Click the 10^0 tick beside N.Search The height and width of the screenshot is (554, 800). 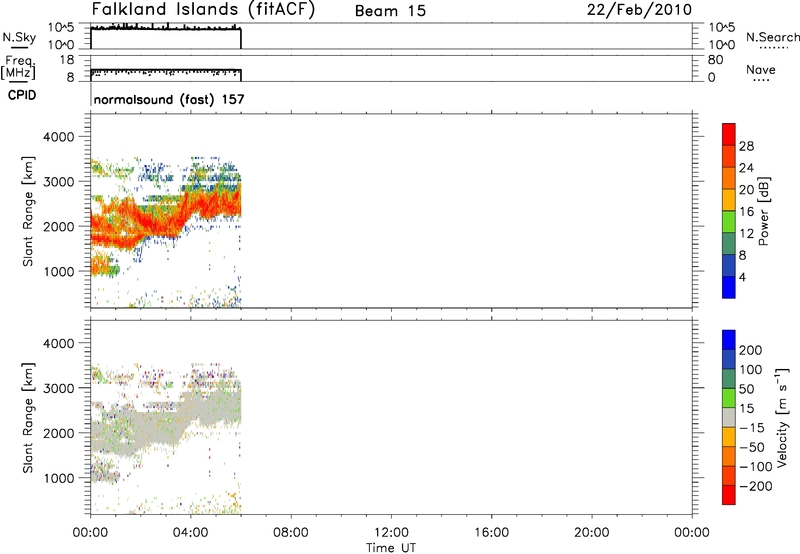click(x=721, y=45)
